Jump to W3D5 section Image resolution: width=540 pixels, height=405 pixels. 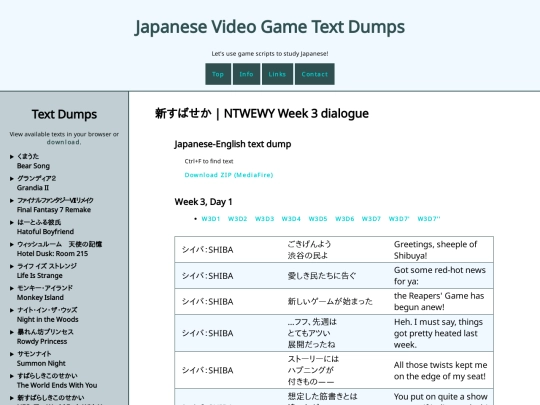point(318,219)
